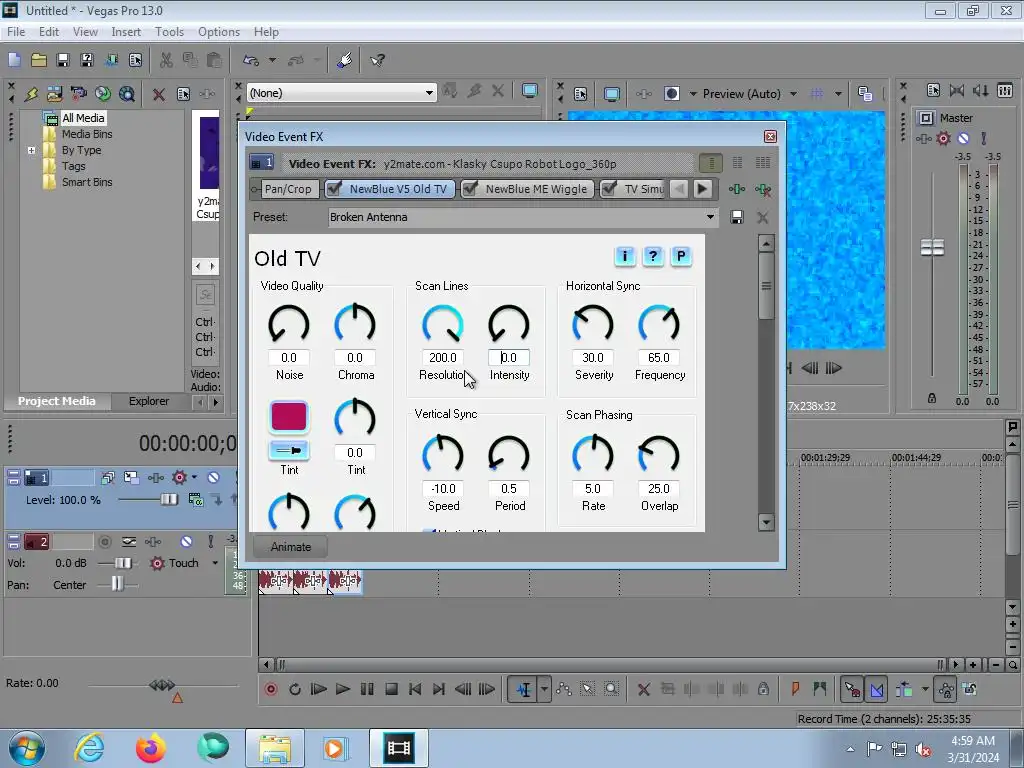Image resolution: width=1024 pixels, height=768 pixels.
Task: Click the Stop button in transport bar
Action: tap(391, 689)
